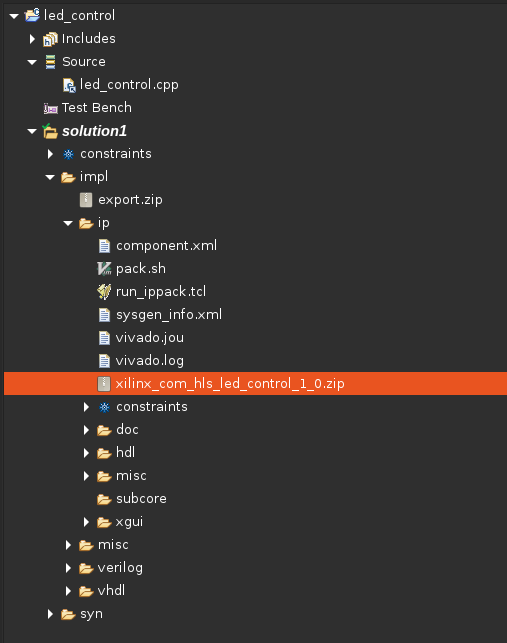Click the led_control project icon
Image resolution: width=507 pixels, height=643 pixels.
coord(32,15)
